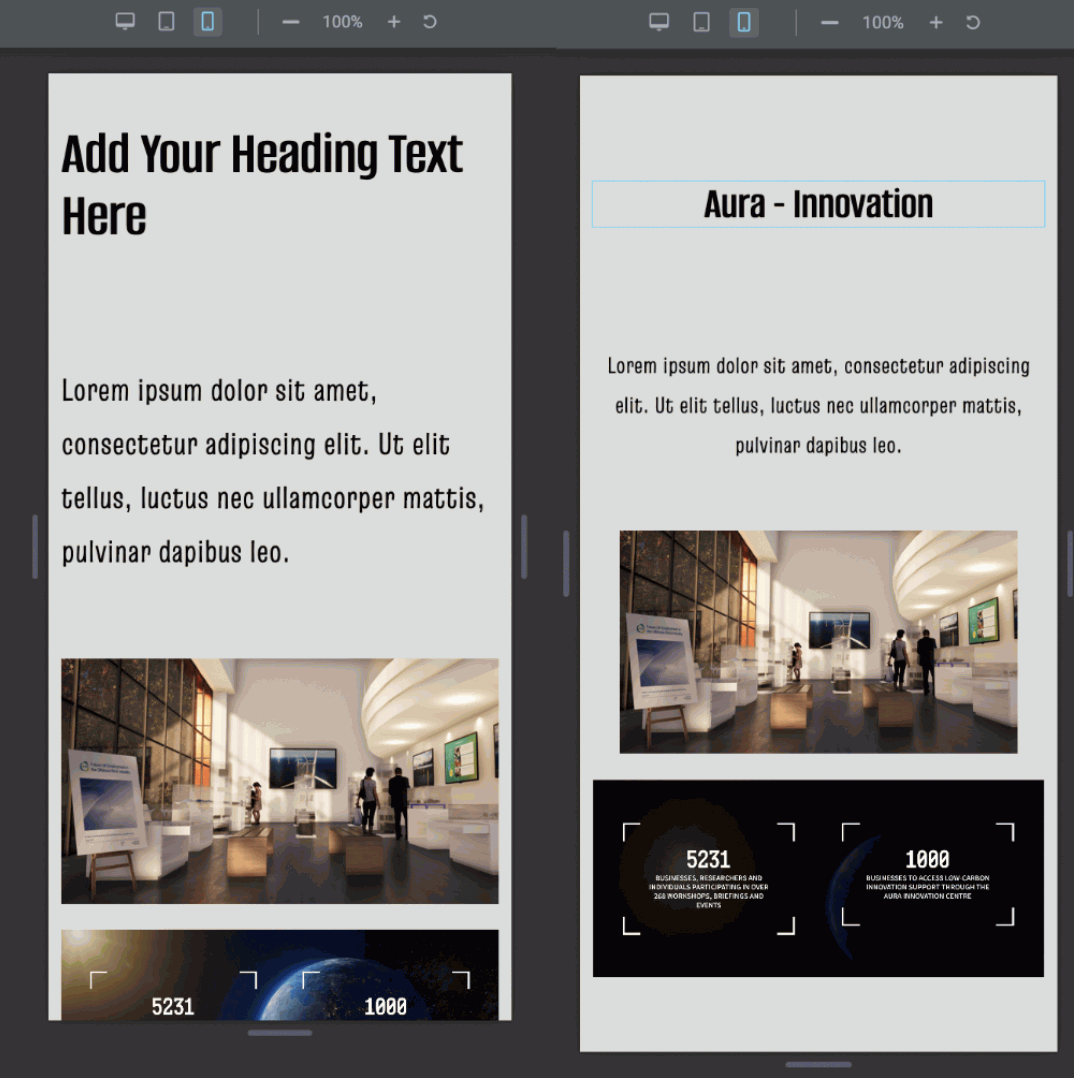Click the 100% zoom value above Add Your Heading preview

(x=342, y=22)
